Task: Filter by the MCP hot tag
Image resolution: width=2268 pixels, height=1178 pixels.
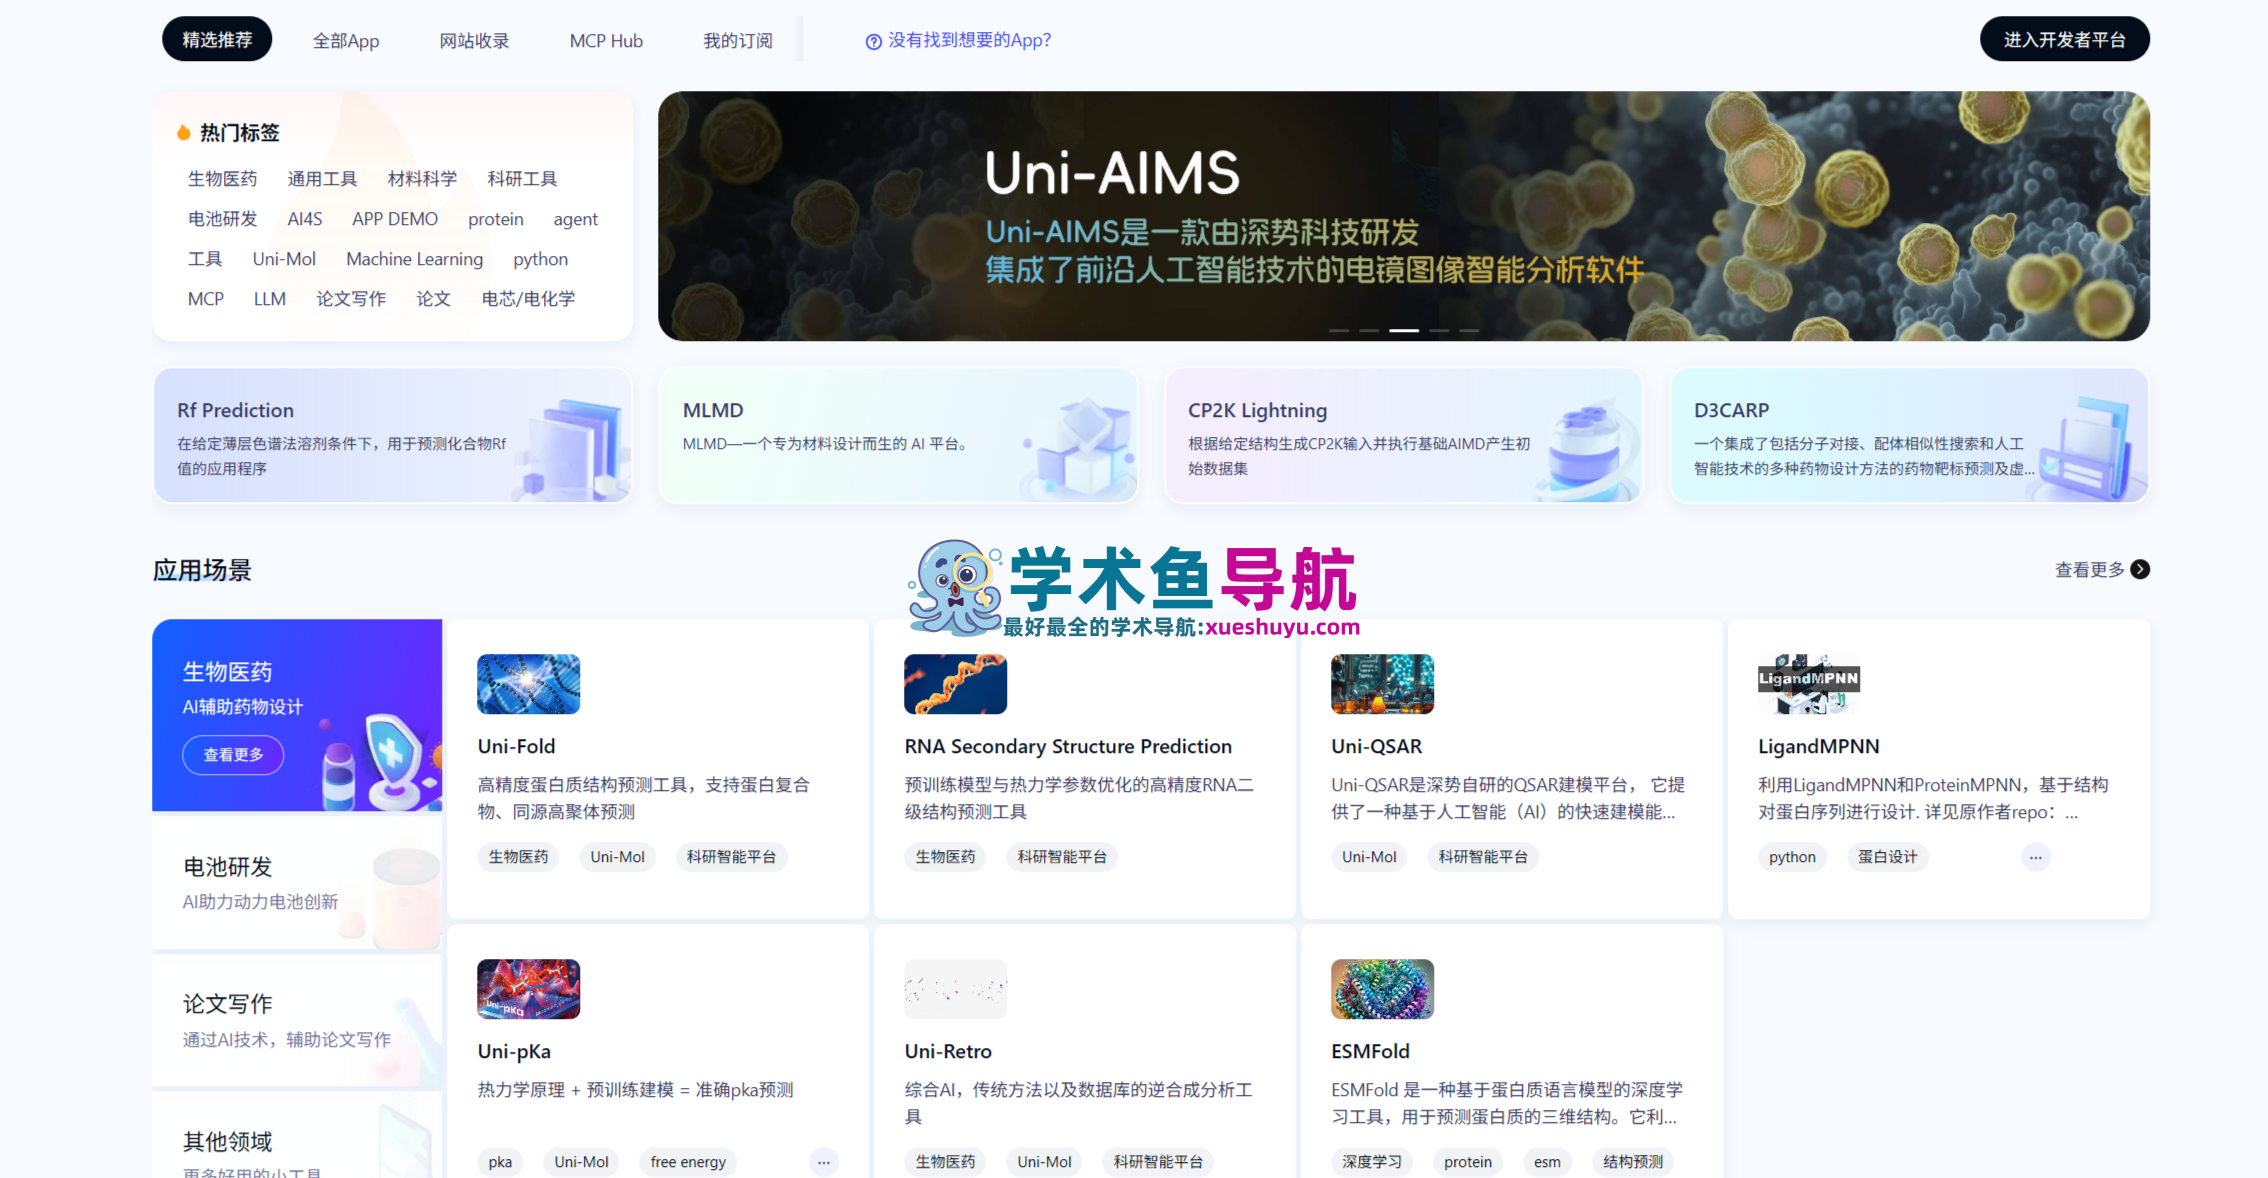Action: 206,299
